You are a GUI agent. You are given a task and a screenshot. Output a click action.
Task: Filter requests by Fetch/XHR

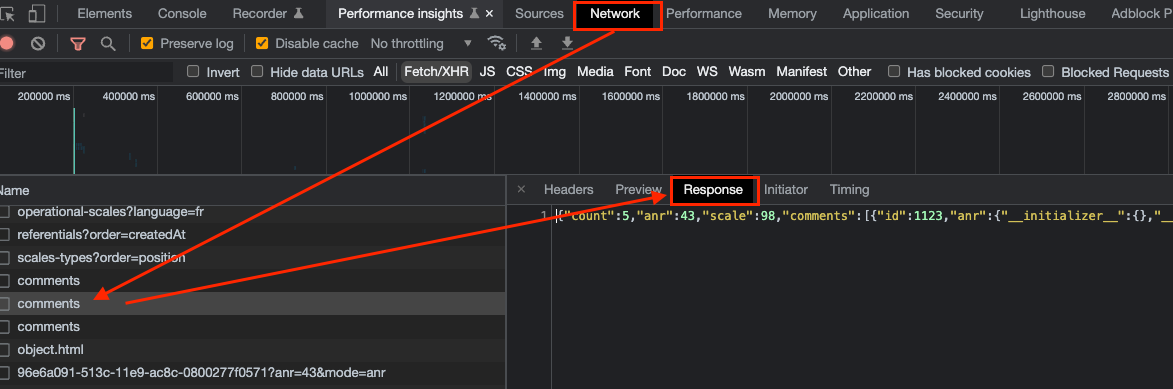pyautogui.click(x=436, y=72)
